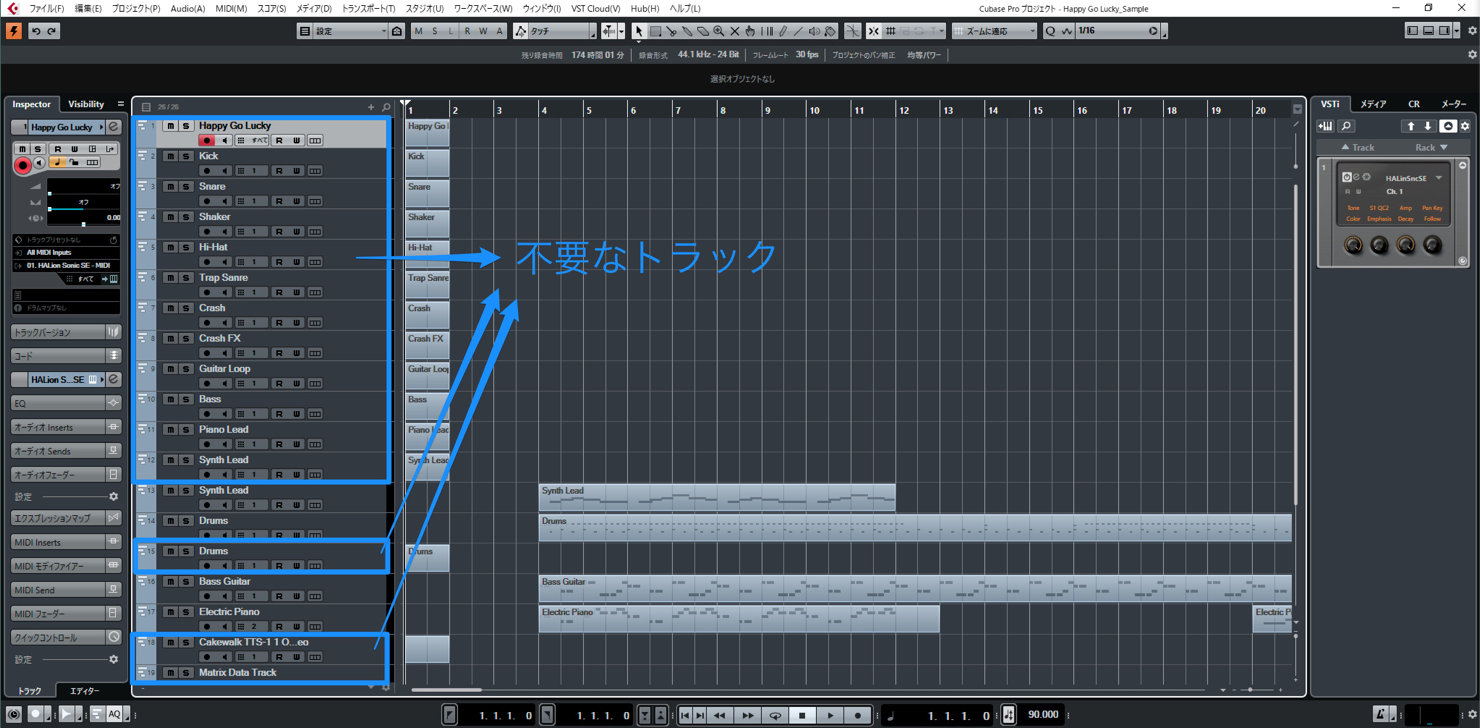Click the transport Play button

pos(830,715)
